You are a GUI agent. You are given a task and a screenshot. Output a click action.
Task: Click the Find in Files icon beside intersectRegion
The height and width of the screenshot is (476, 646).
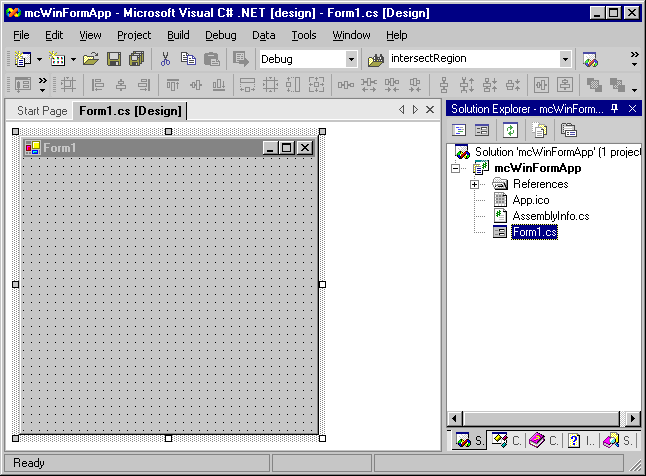point(376,60)
